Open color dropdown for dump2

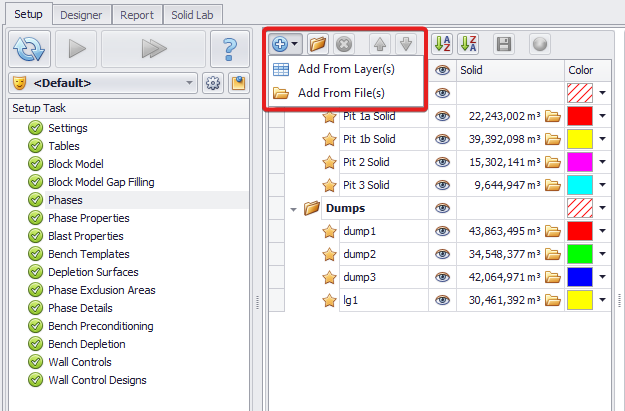point(602,254)
